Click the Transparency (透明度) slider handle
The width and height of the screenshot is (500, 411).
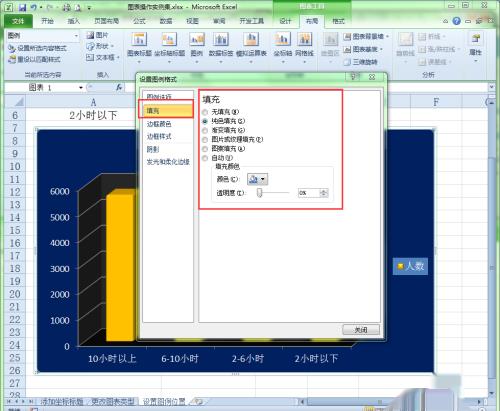coord(259,193)
